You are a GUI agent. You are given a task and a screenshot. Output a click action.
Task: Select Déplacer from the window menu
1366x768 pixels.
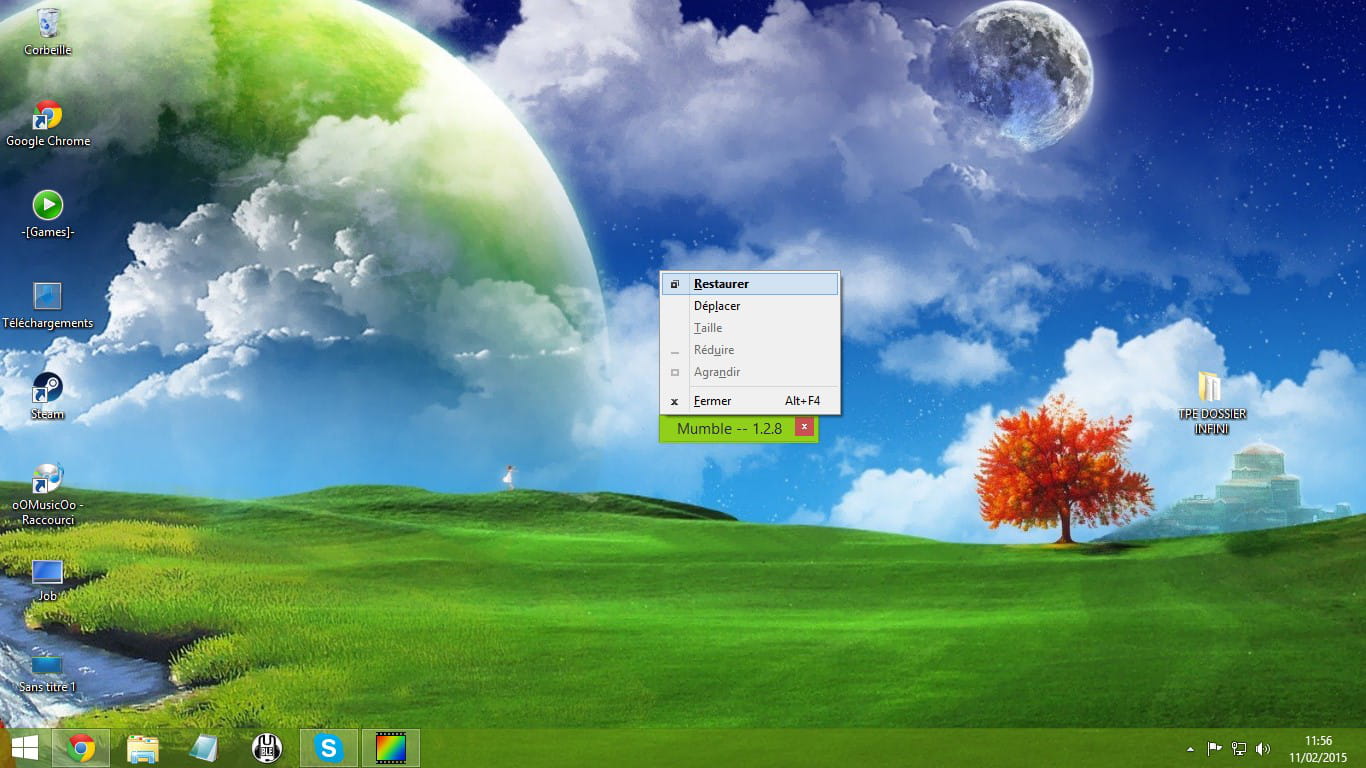[x=717, y=306]
